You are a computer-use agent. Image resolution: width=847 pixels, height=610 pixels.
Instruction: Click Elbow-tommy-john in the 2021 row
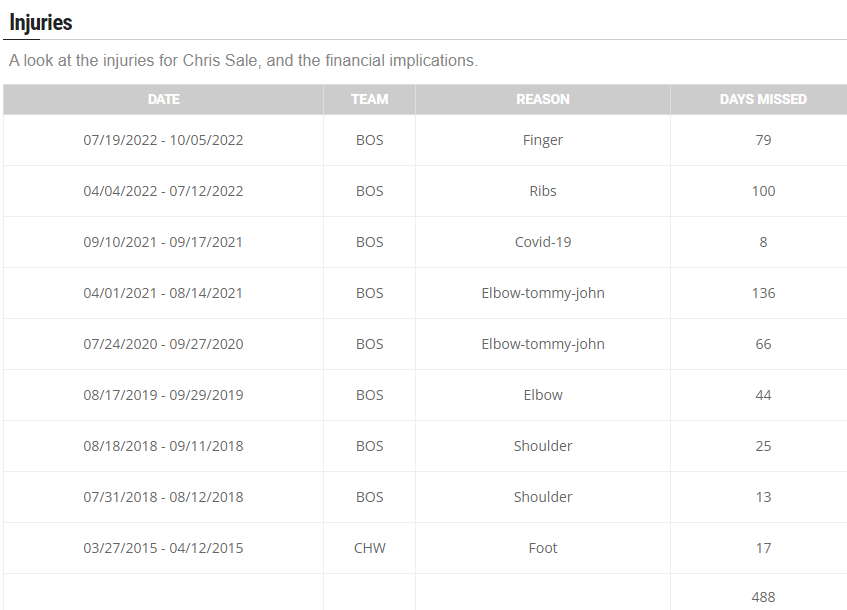543,293
